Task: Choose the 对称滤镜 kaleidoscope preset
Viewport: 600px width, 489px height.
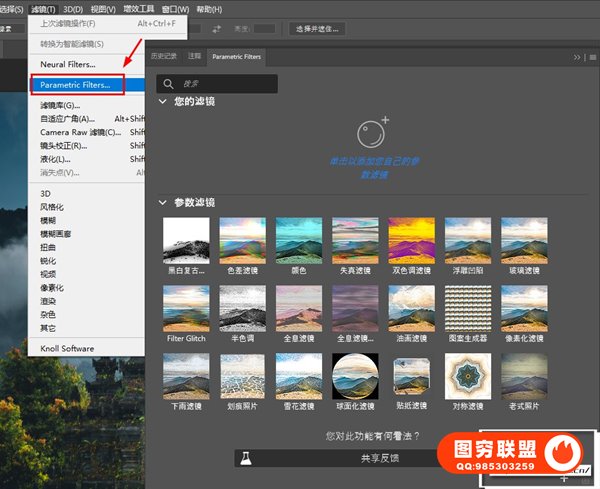Action: (469, 381)
